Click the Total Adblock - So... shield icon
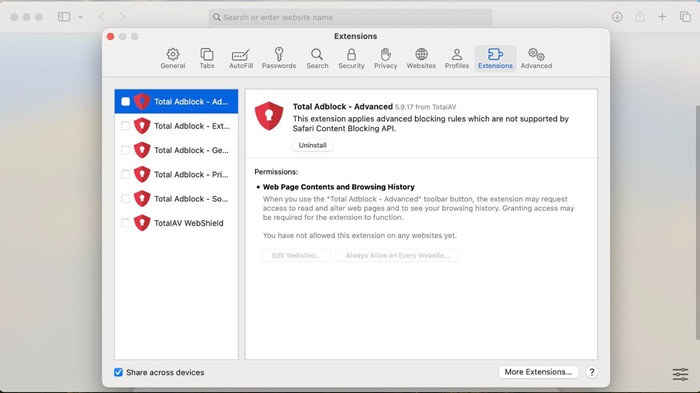This screenshot has height=393, width=700. coord(142,199)
